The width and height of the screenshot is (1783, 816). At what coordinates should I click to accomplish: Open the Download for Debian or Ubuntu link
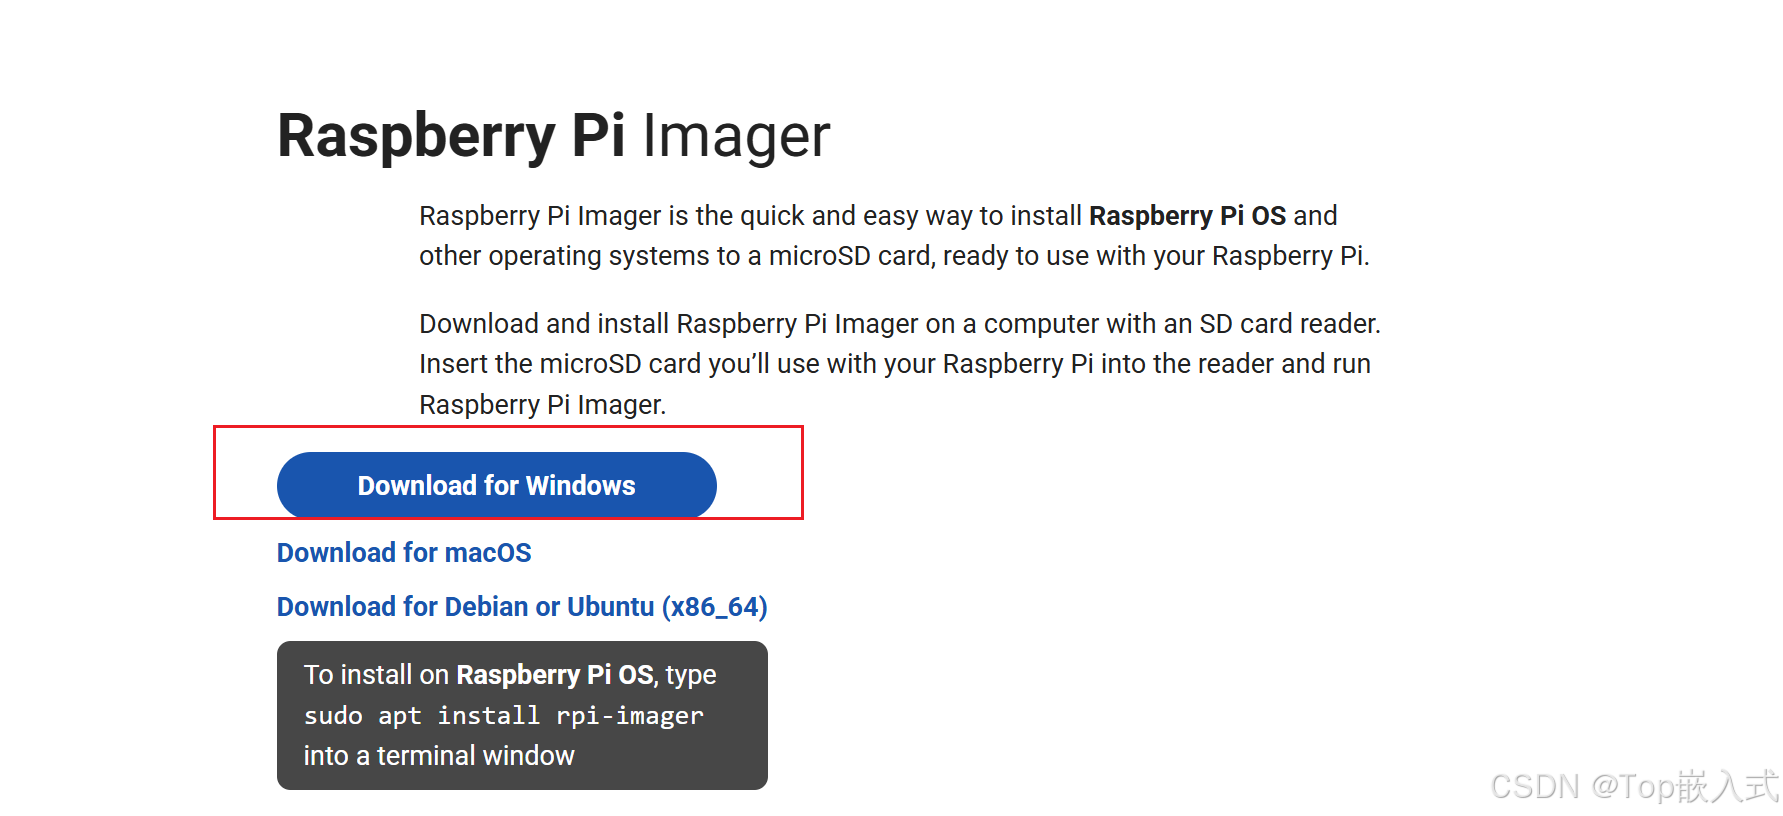(x=522, y=607)
